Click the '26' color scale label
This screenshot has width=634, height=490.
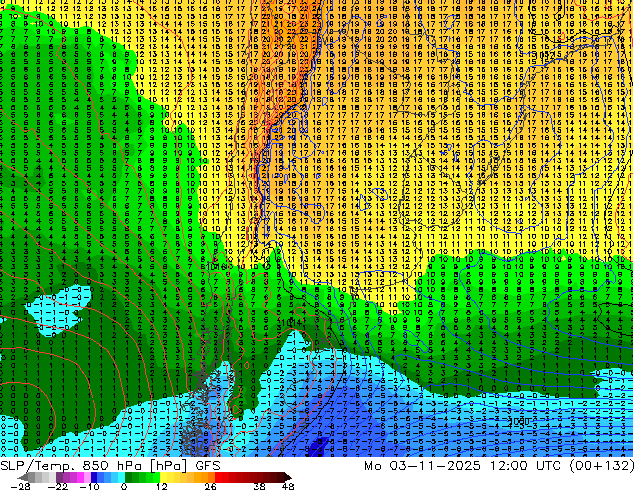click(x=210, y=486)
